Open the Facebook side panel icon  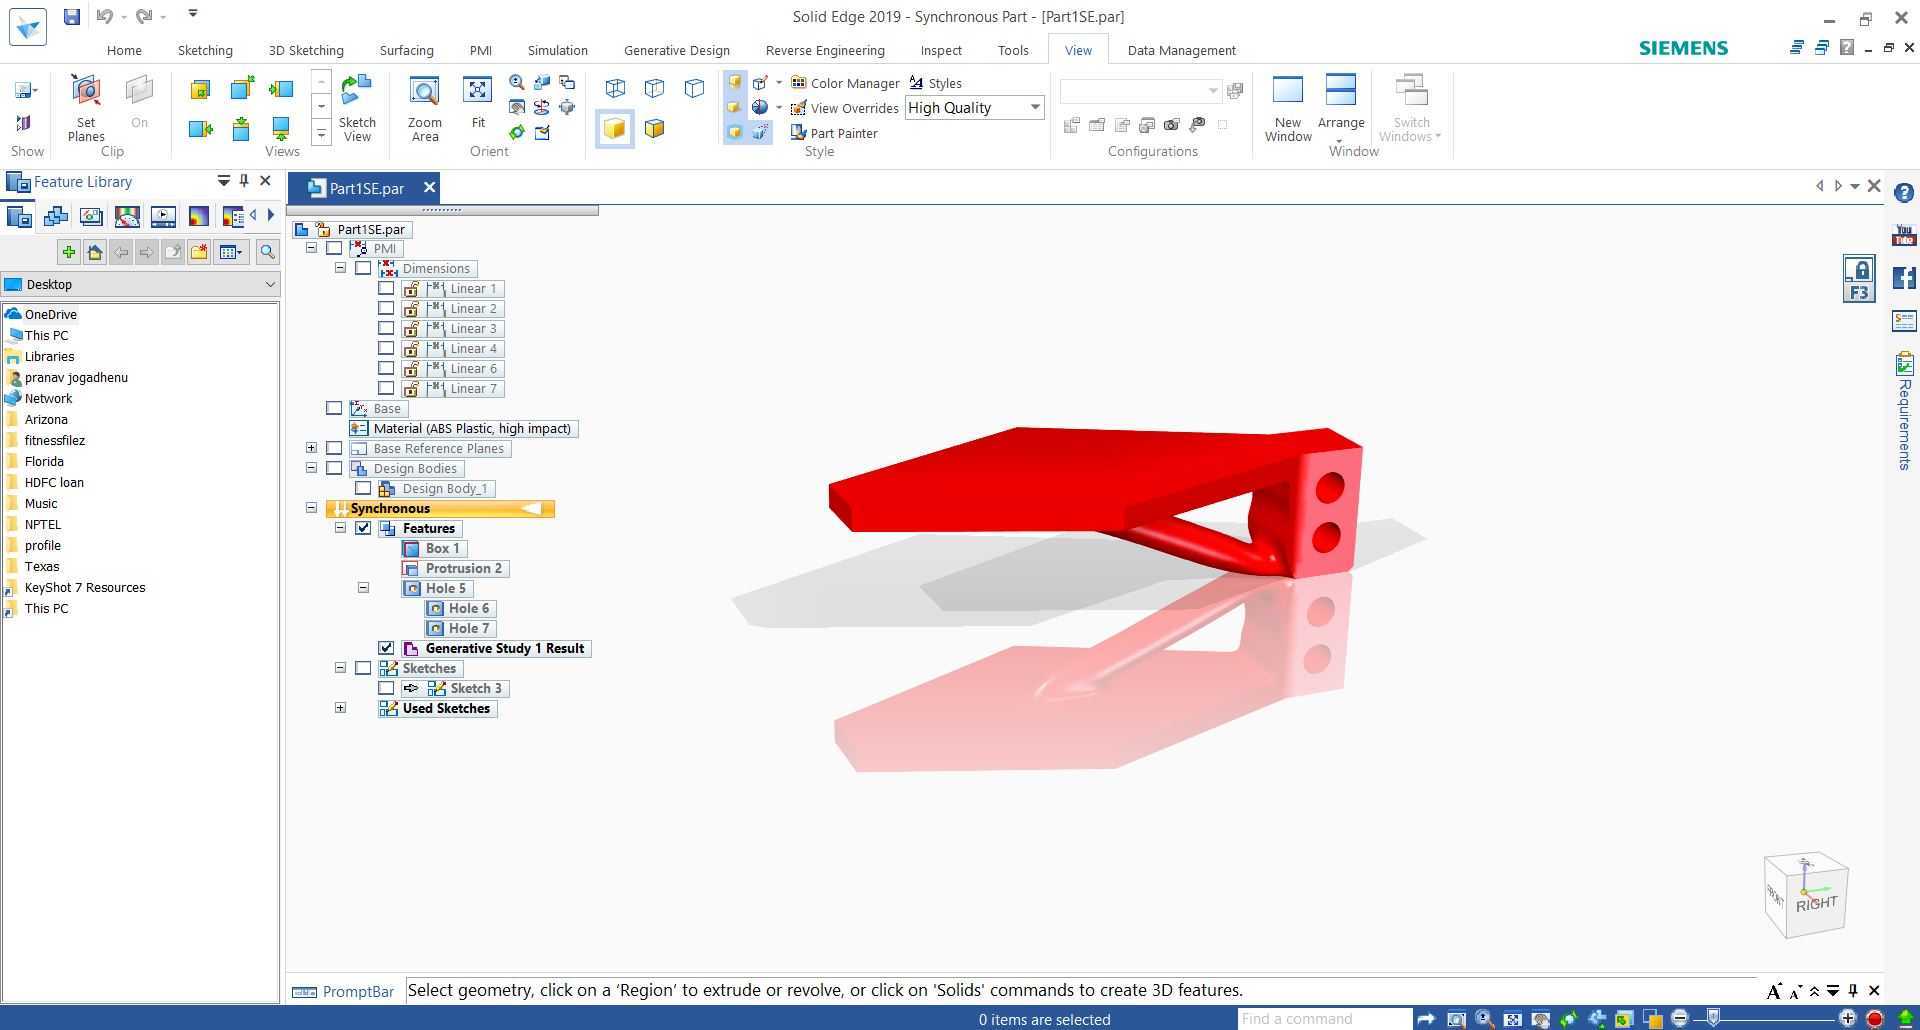click(x=1904, y=278)
